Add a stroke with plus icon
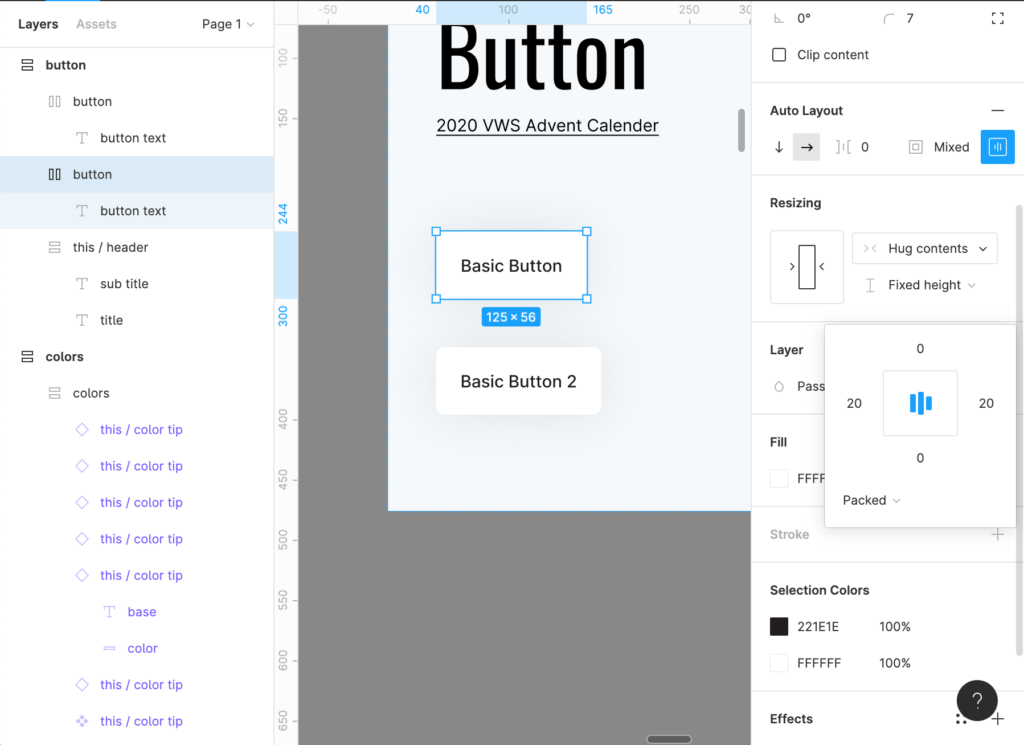Screen dimensions: 1024x745 (x=997, y=534)
